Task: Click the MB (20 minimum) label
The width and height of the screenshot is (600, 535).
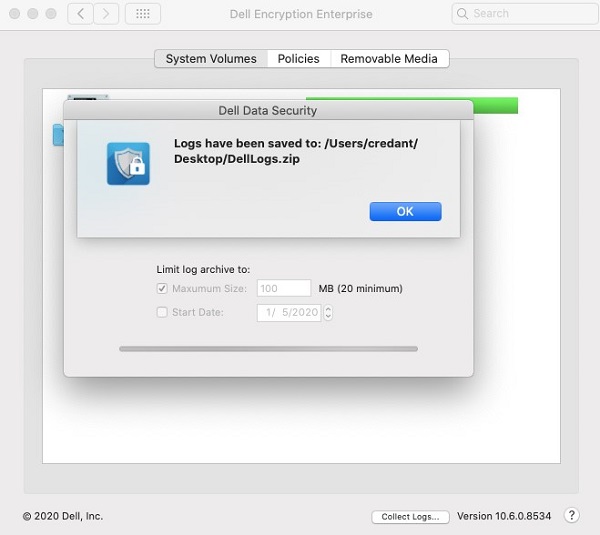Action: [360, 288]
